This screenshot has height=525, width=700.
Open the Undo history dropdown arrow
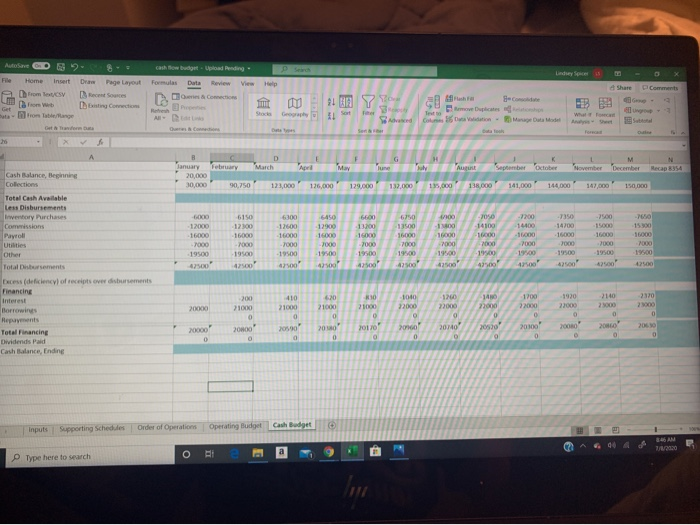click(82, 68)
